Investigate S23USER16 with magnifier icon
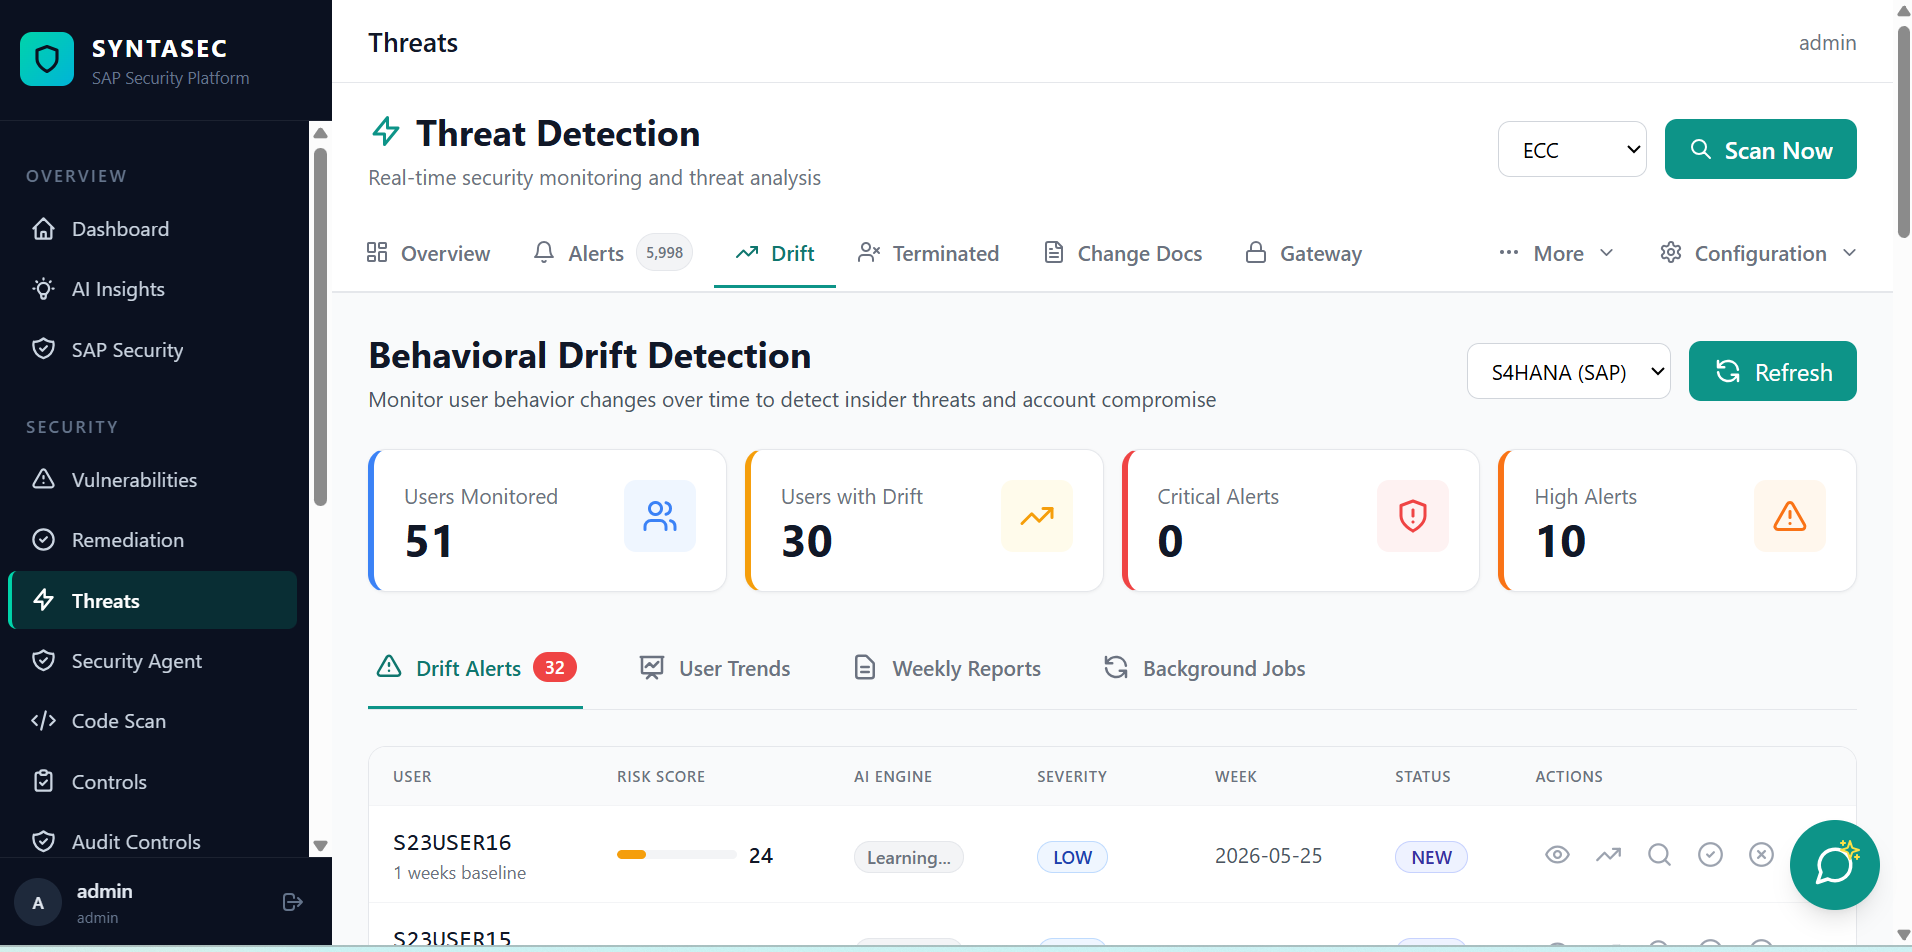Screen dimensions: 1912x952 point(1659,855)
